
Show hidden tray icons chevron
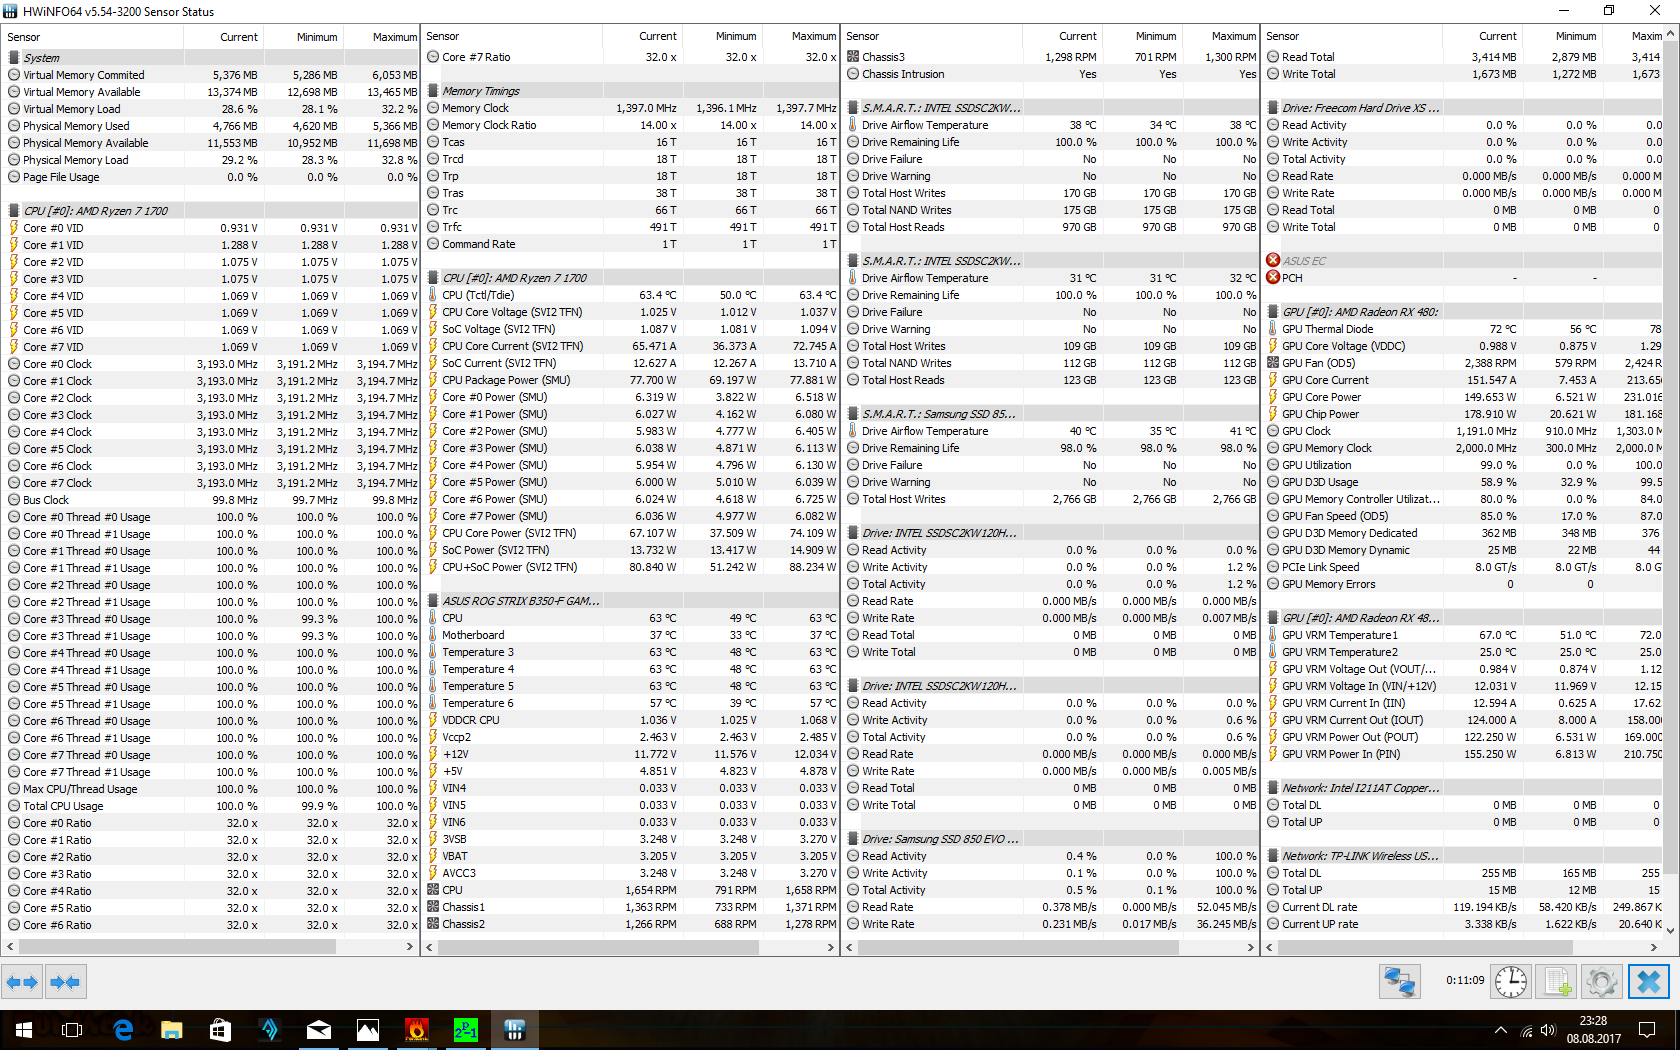coord(1501,1030)
